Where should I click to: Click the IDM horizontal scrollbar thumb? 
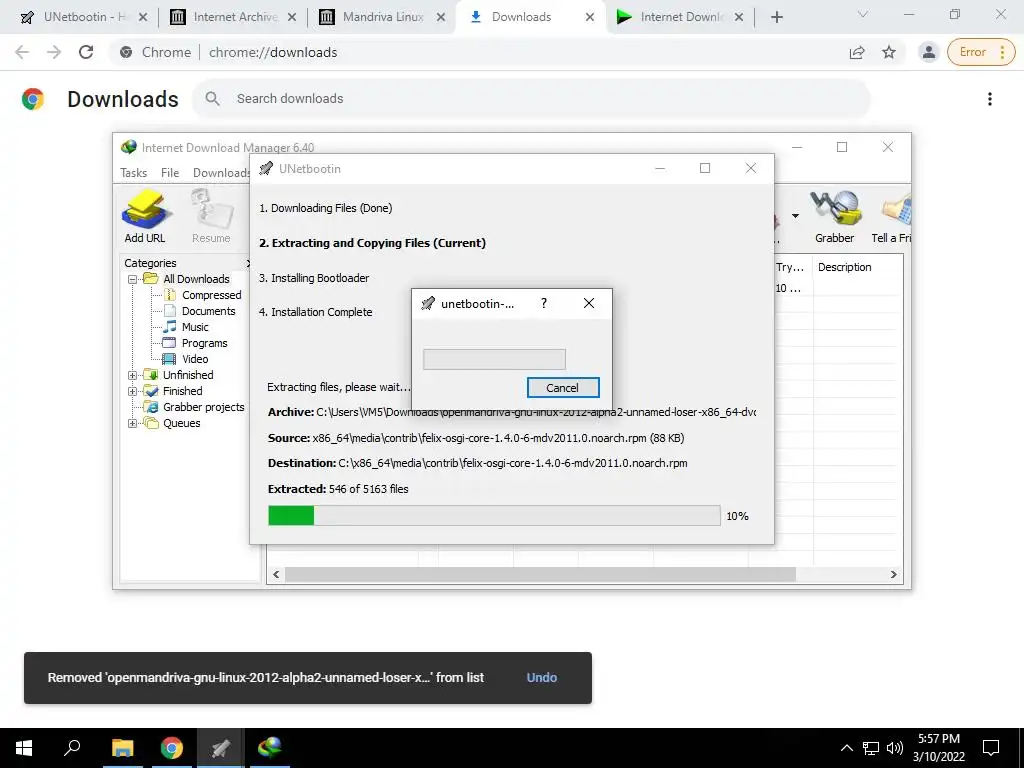[x=540, y=574]
